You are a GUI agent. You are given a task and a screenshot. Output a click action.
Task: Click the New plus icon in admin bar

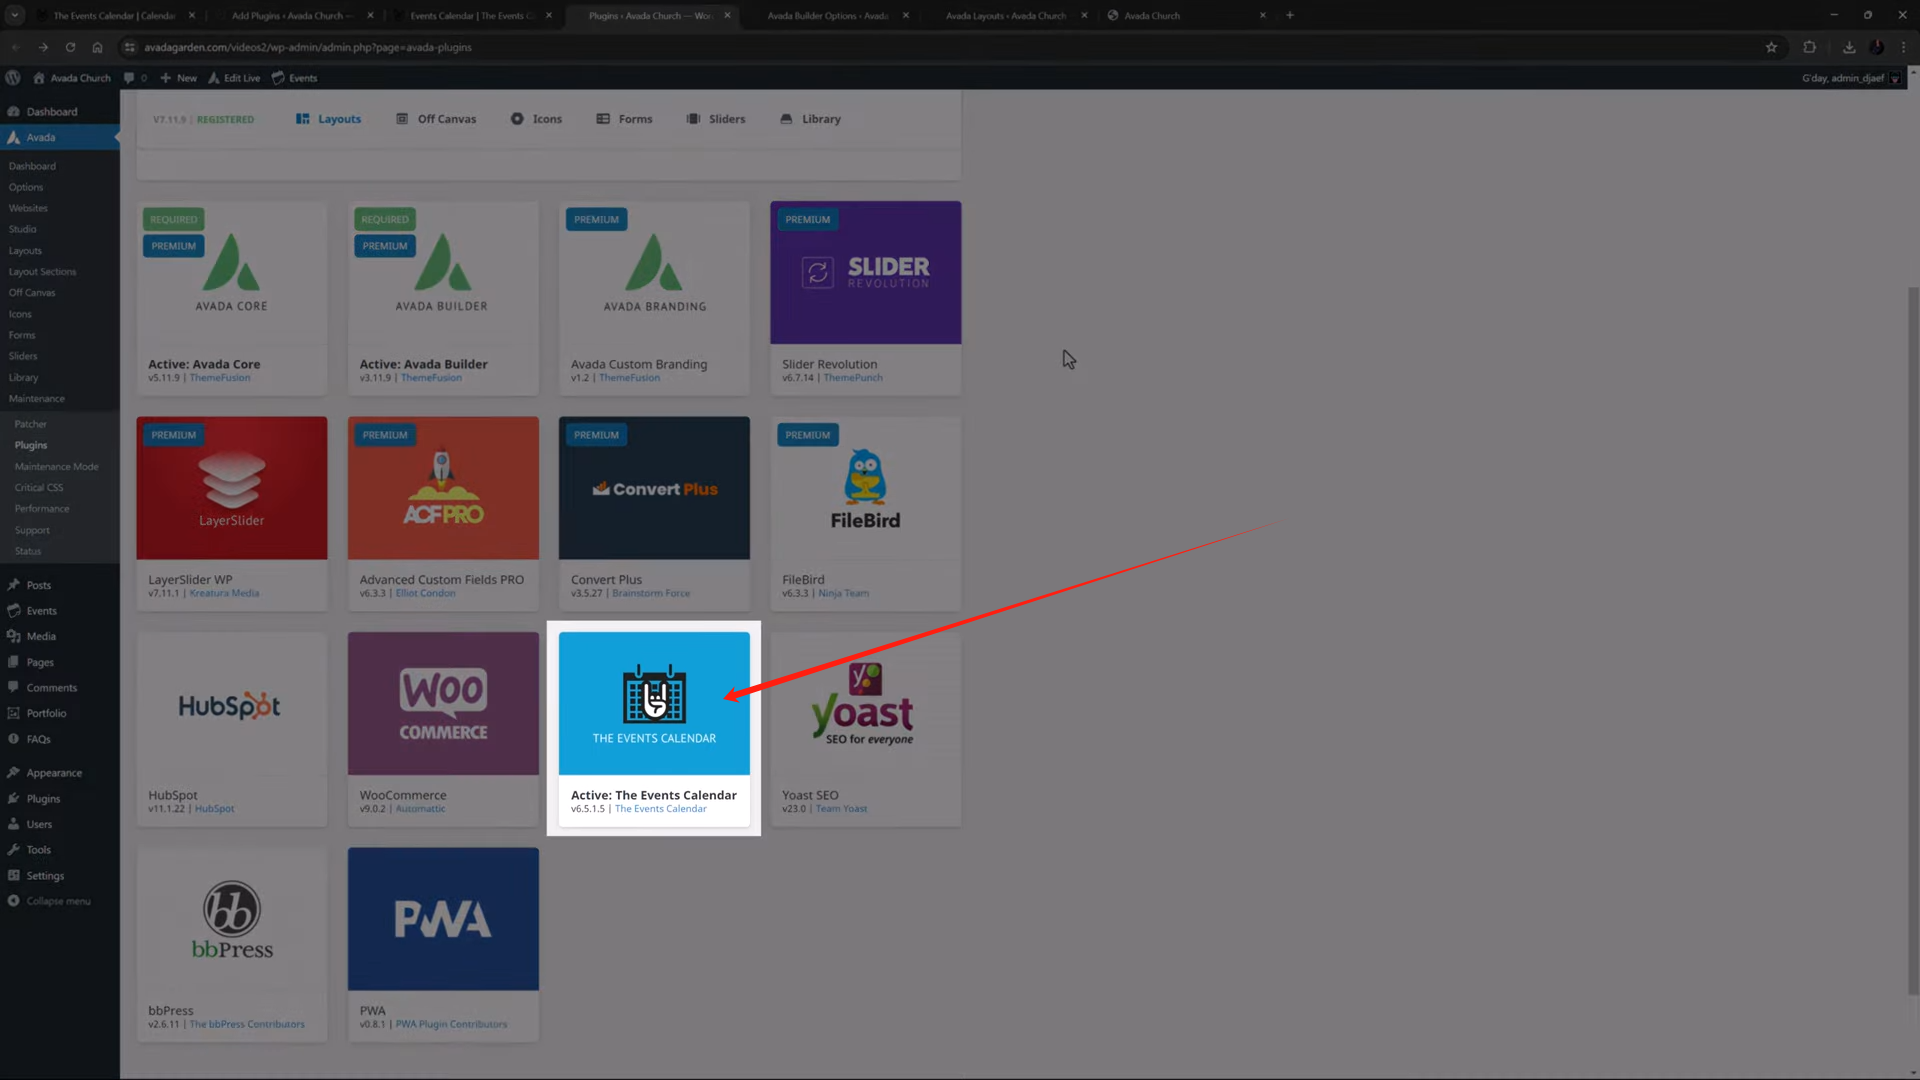166,77
